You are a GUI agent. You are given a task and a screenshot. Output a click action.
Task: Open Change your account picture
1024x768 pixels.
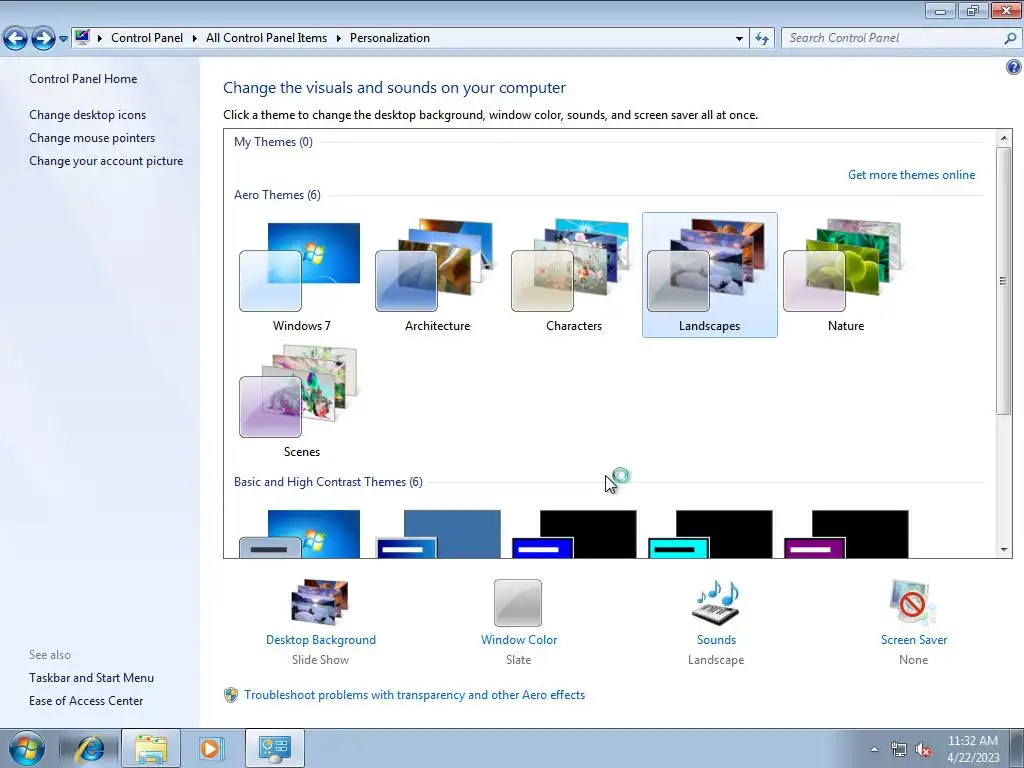pos(106,161)
